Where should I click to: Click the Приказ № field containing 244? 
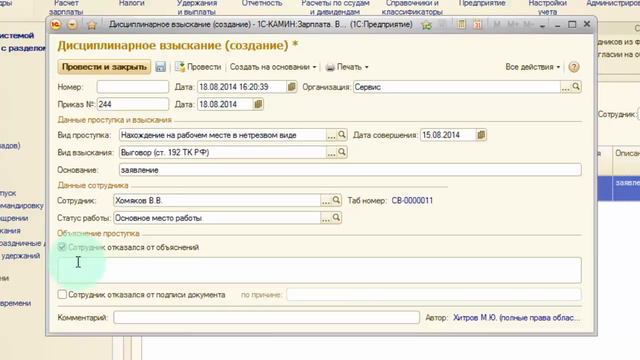tap(133, 104)
